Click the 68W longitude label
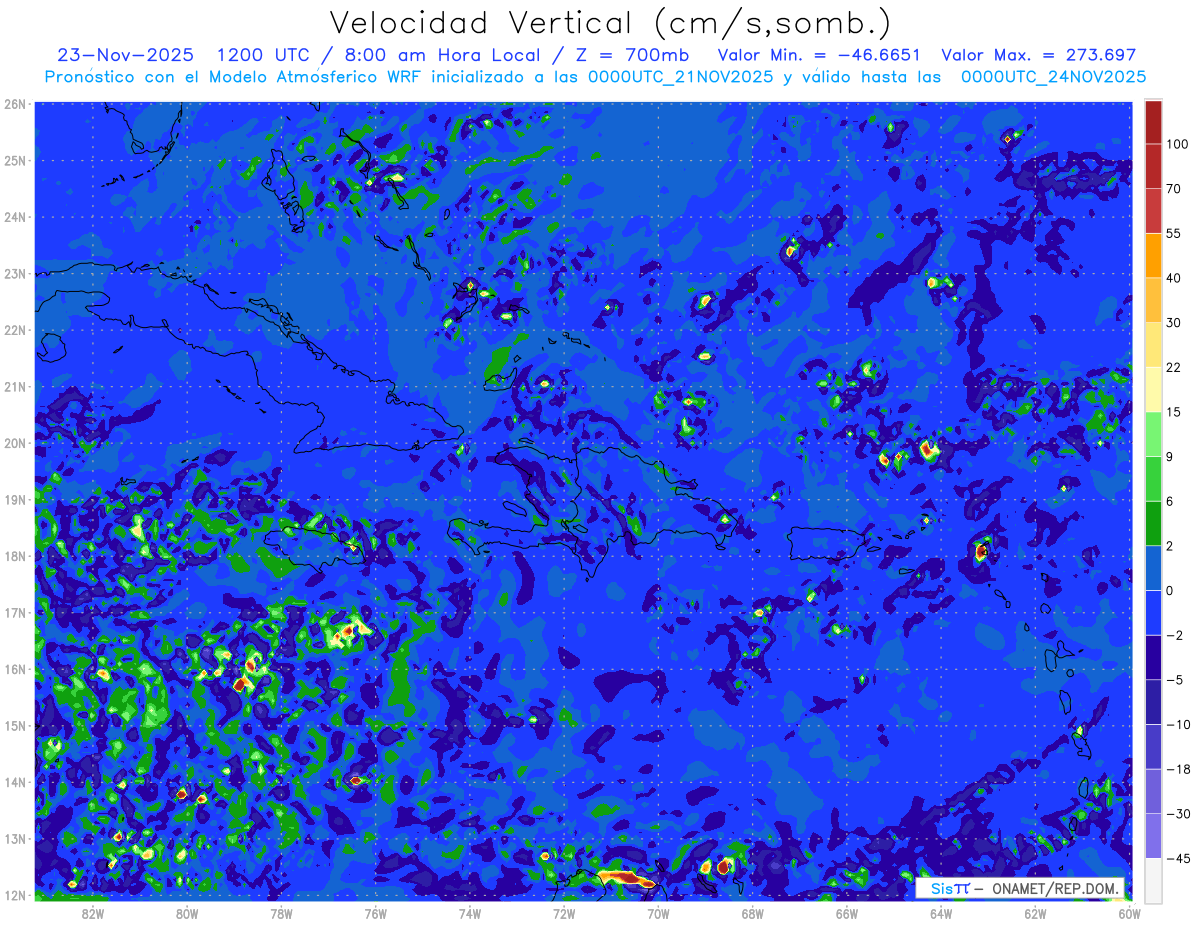The height and width of the screenshot is (927, 1200). click(x=753, y=913)
